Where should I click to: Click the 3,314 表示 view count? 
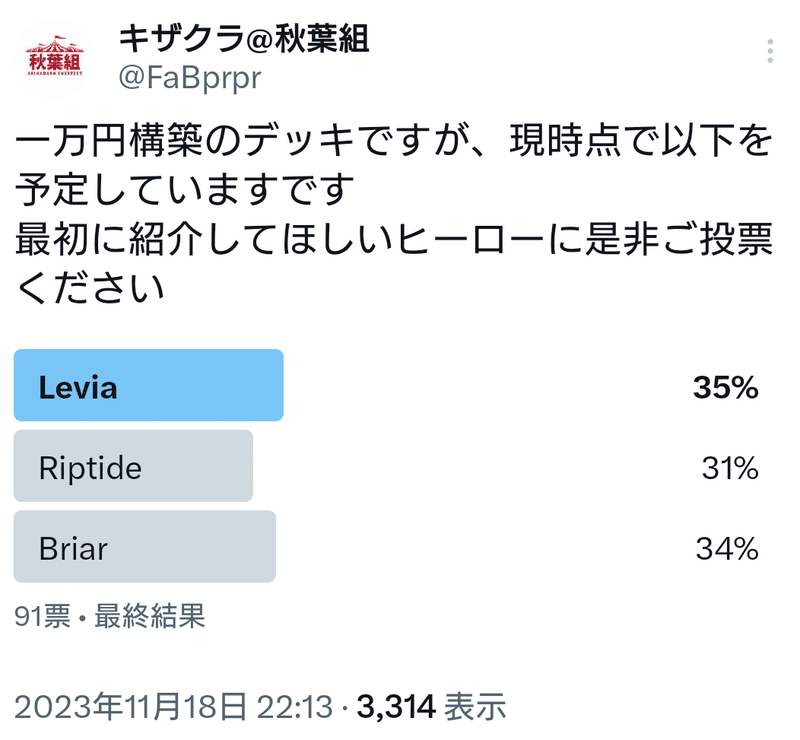(430, 707)
